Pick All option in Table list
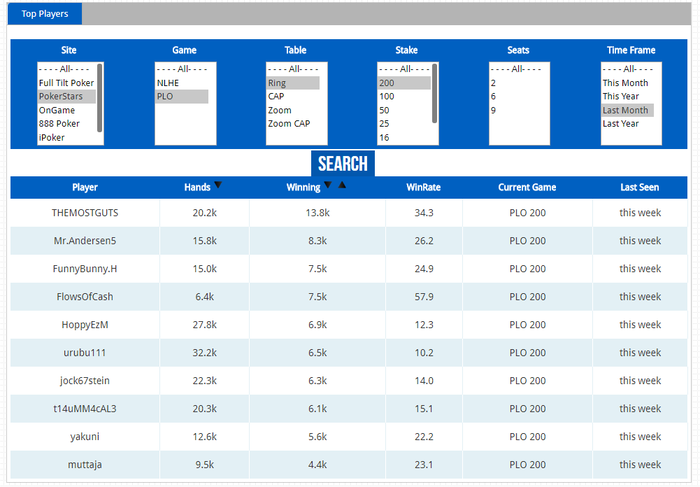 293,69
